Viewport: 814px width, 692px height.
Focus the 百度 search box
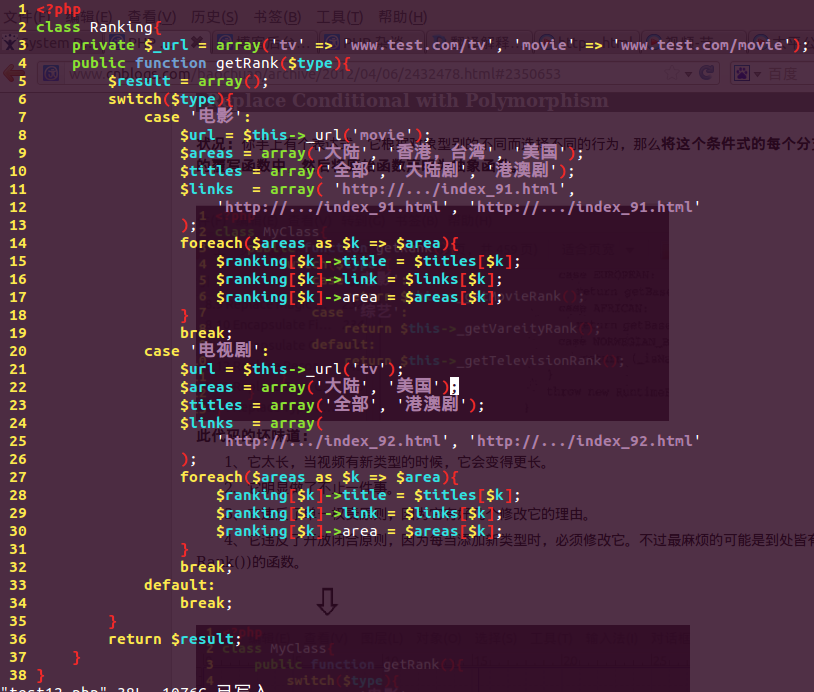[785, 73]
